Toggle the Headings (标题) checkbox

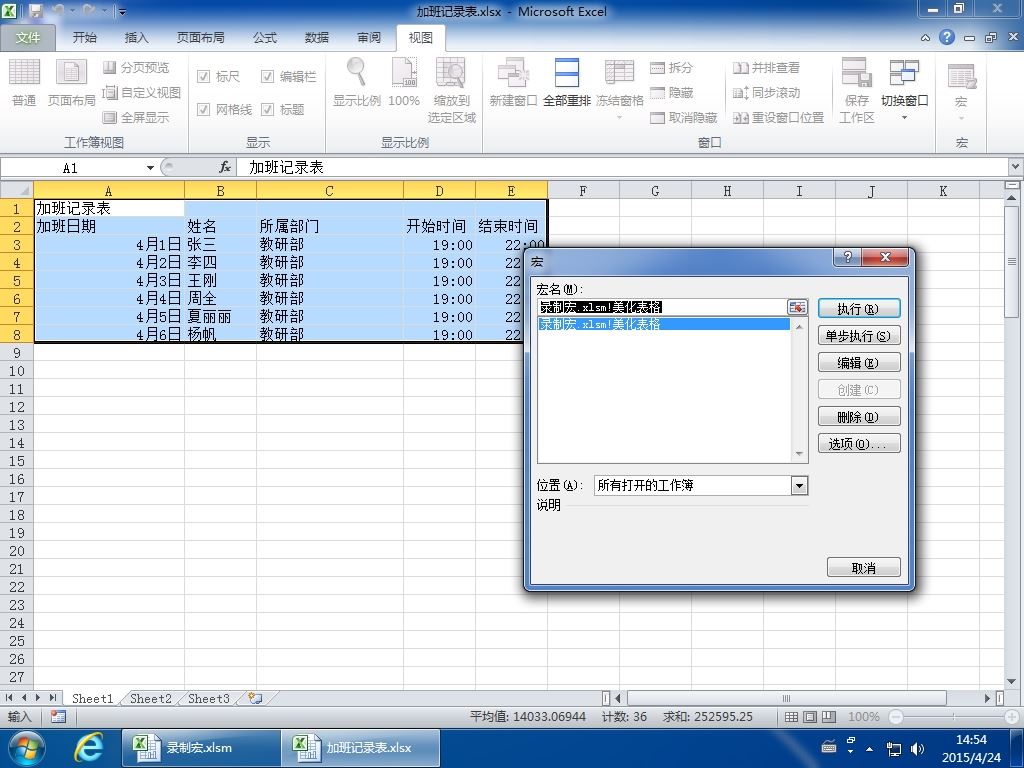pos(267,109)
